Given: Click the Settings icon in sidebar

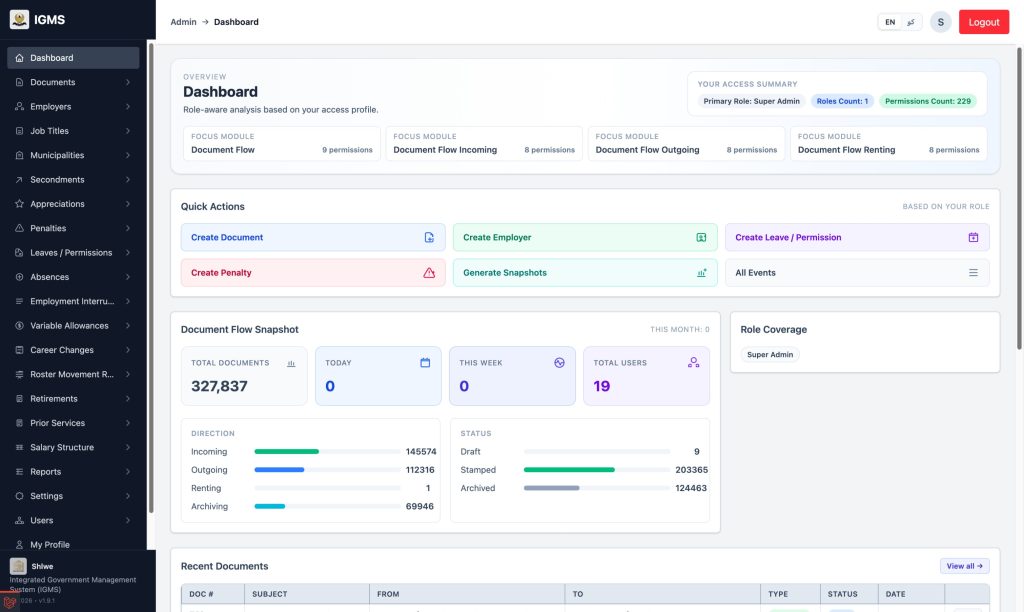Looking at the screenshot, I should click(19, 496).
